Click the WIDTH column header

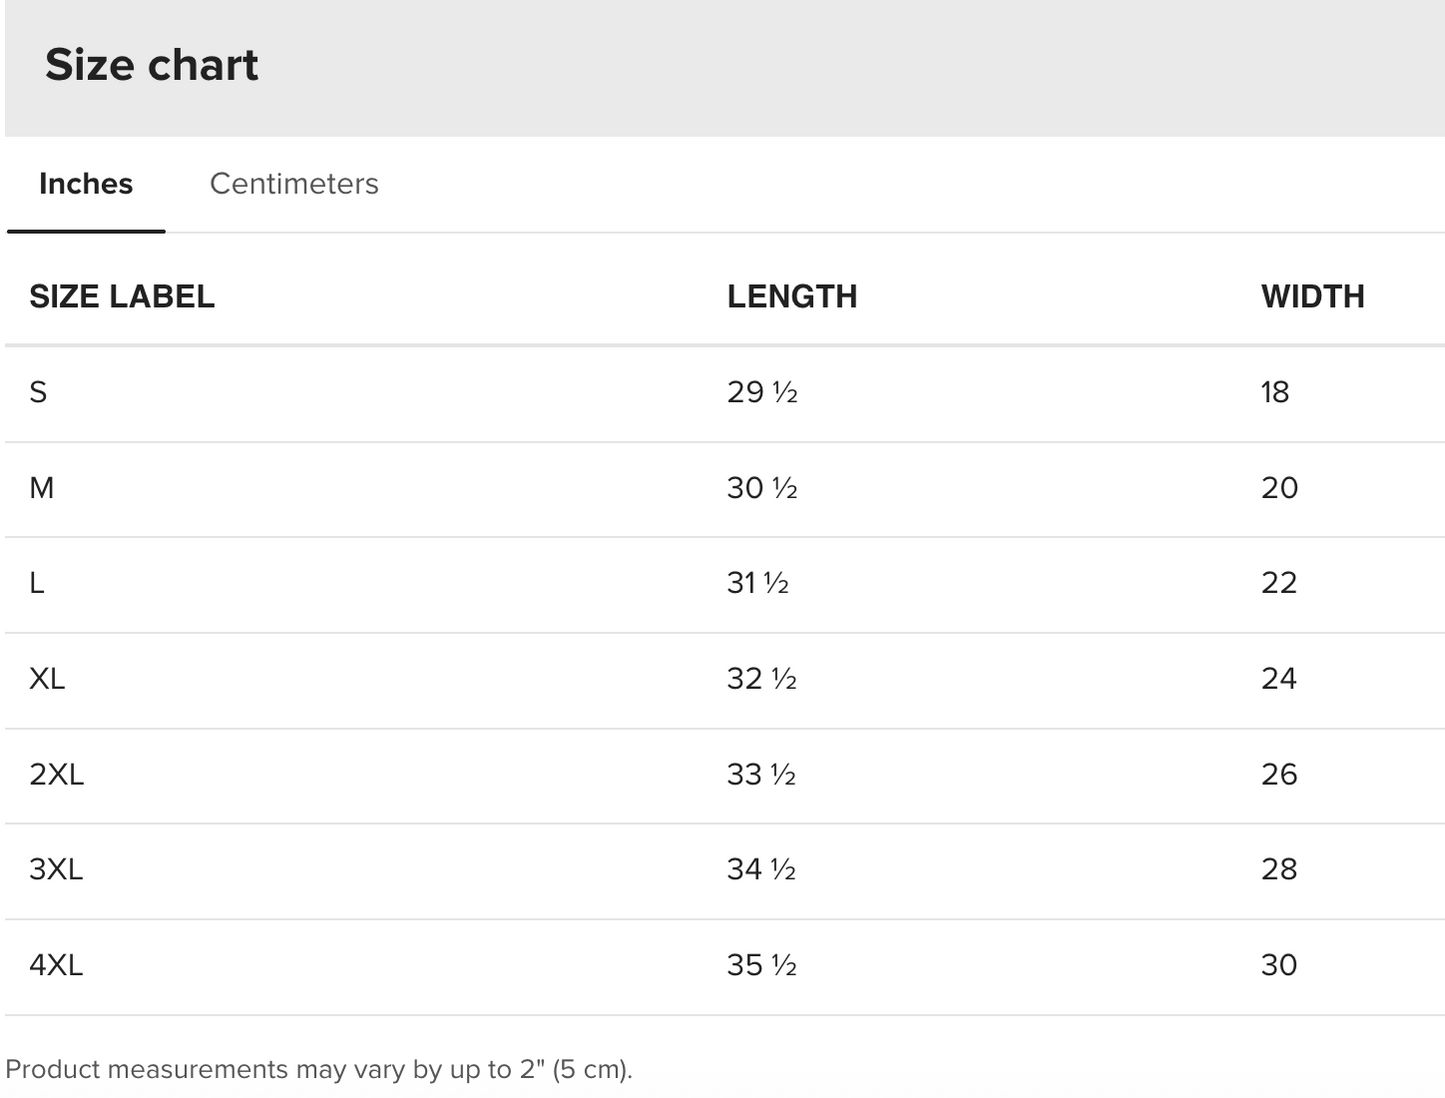[1312, 297]
